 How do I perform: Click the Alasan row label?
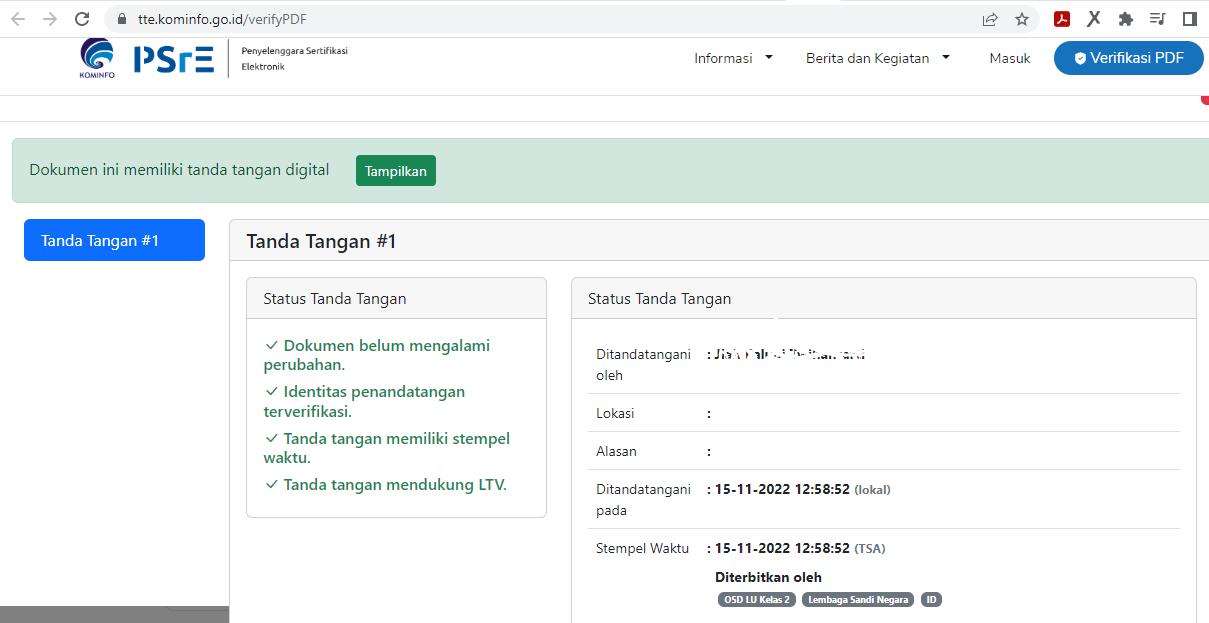pyautogui.click(x=616, y=451)
